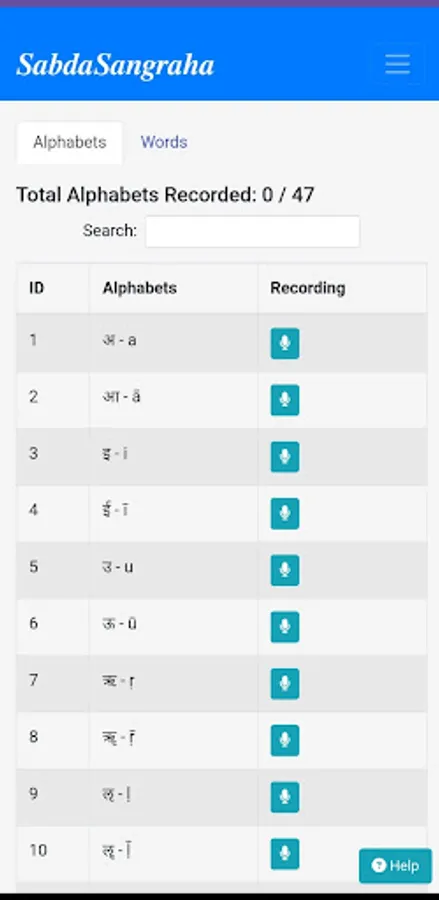Tap the microphone icon in row 7
Image resolution: width=439 pixels, height=900 pixels.
click(285, 684)
